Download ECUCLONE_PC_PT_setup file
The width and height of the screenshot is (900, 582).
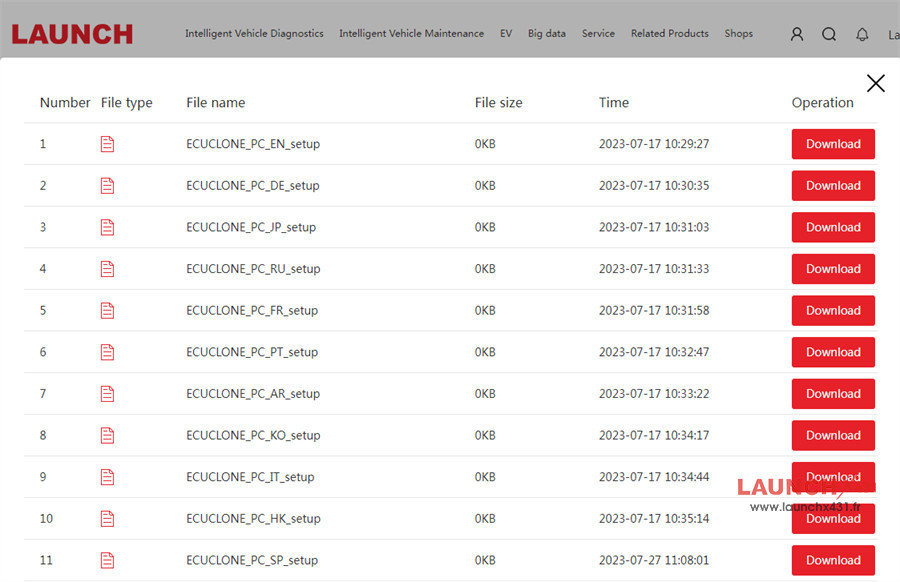tap(833, 352)
